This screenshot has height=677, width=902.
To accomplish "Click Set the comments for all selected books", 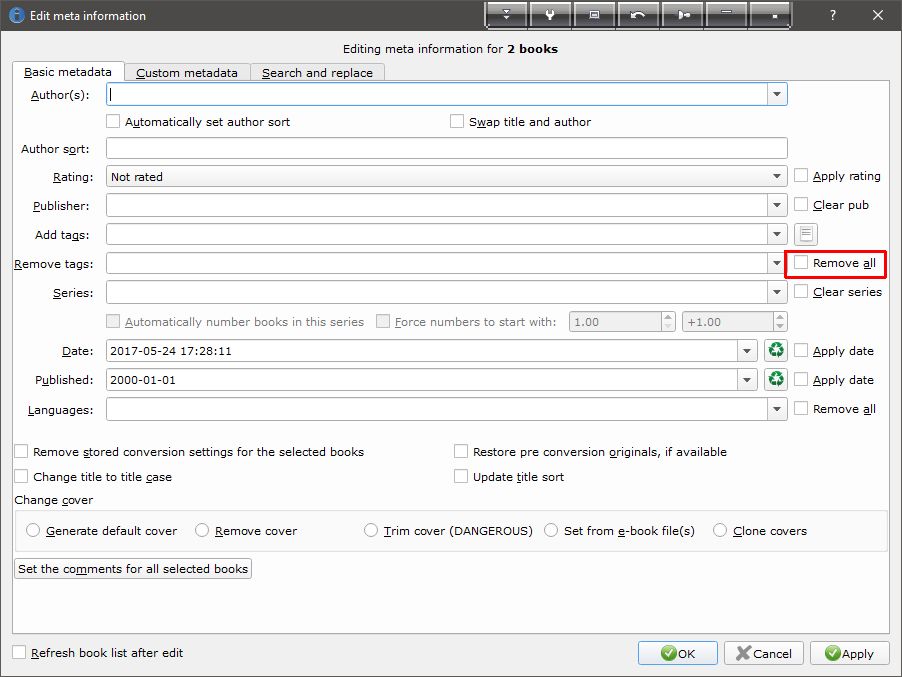I will click(133, 568).
